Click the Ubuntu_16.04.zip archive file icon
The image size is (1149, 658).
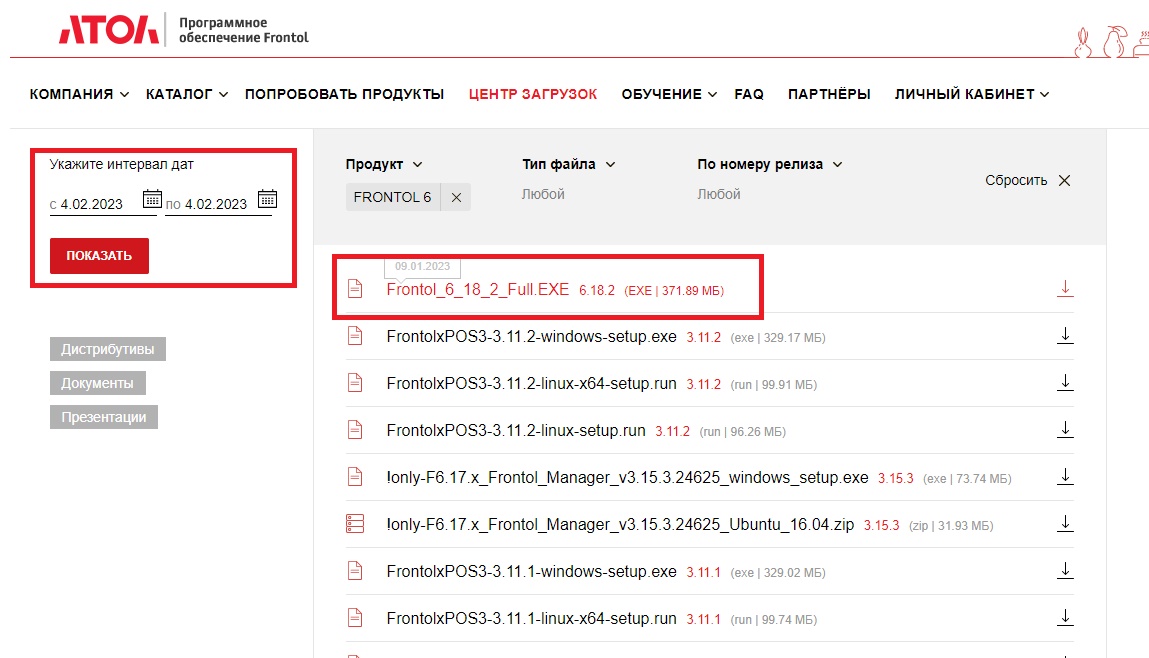click(x=355, y=524)
